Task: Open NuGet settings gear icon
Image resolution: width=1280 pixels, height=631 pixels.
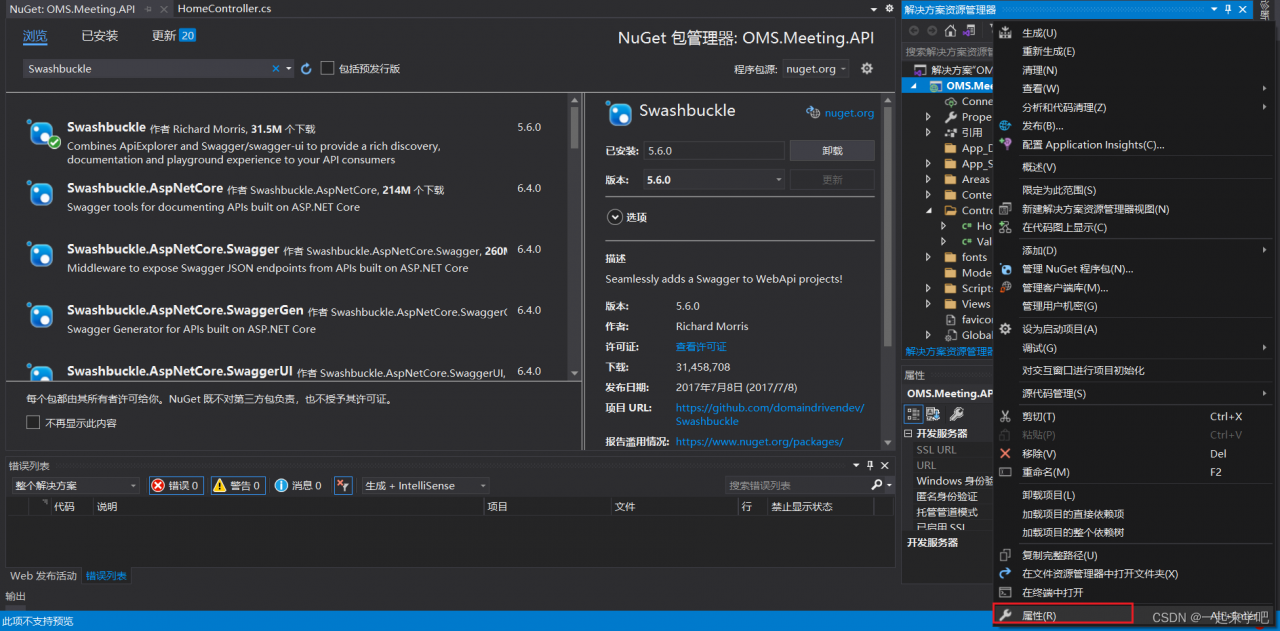Action: point(867,69)
